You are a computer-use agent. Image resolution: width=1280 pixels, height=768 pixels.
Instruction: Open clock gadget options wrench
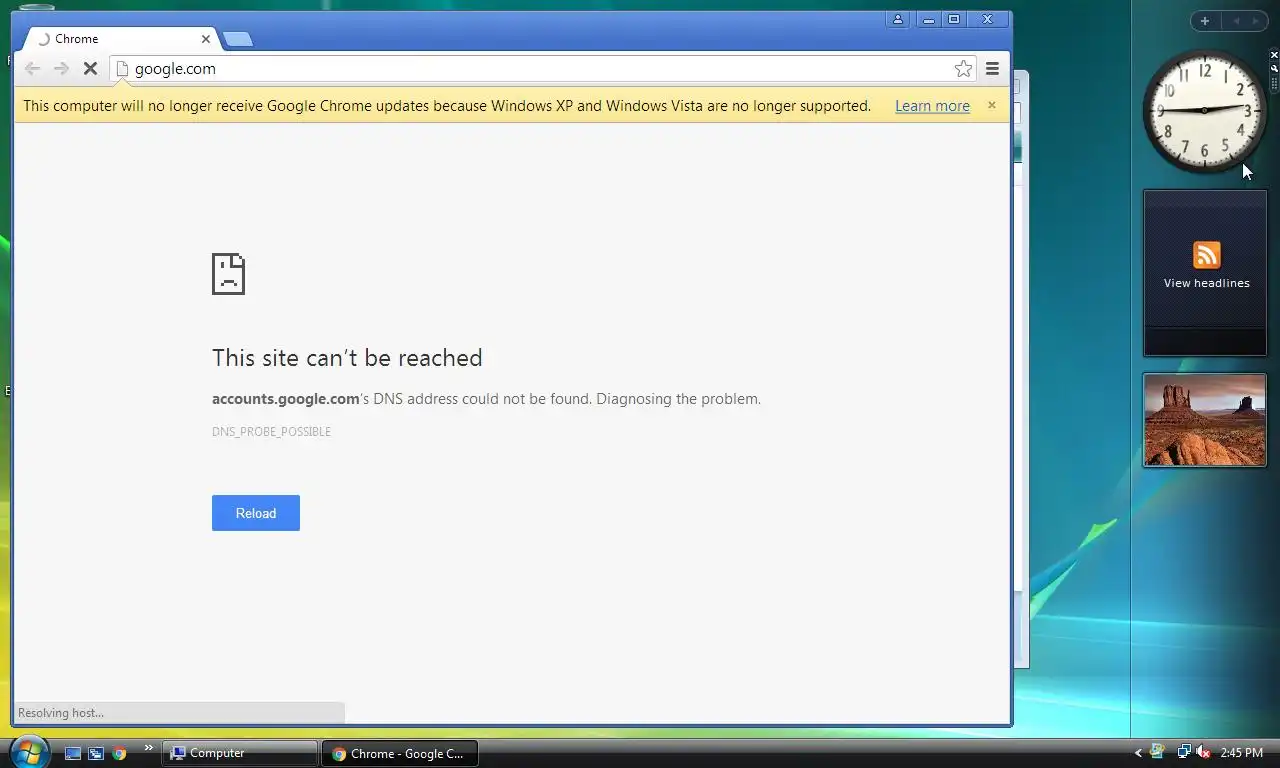1274,68
